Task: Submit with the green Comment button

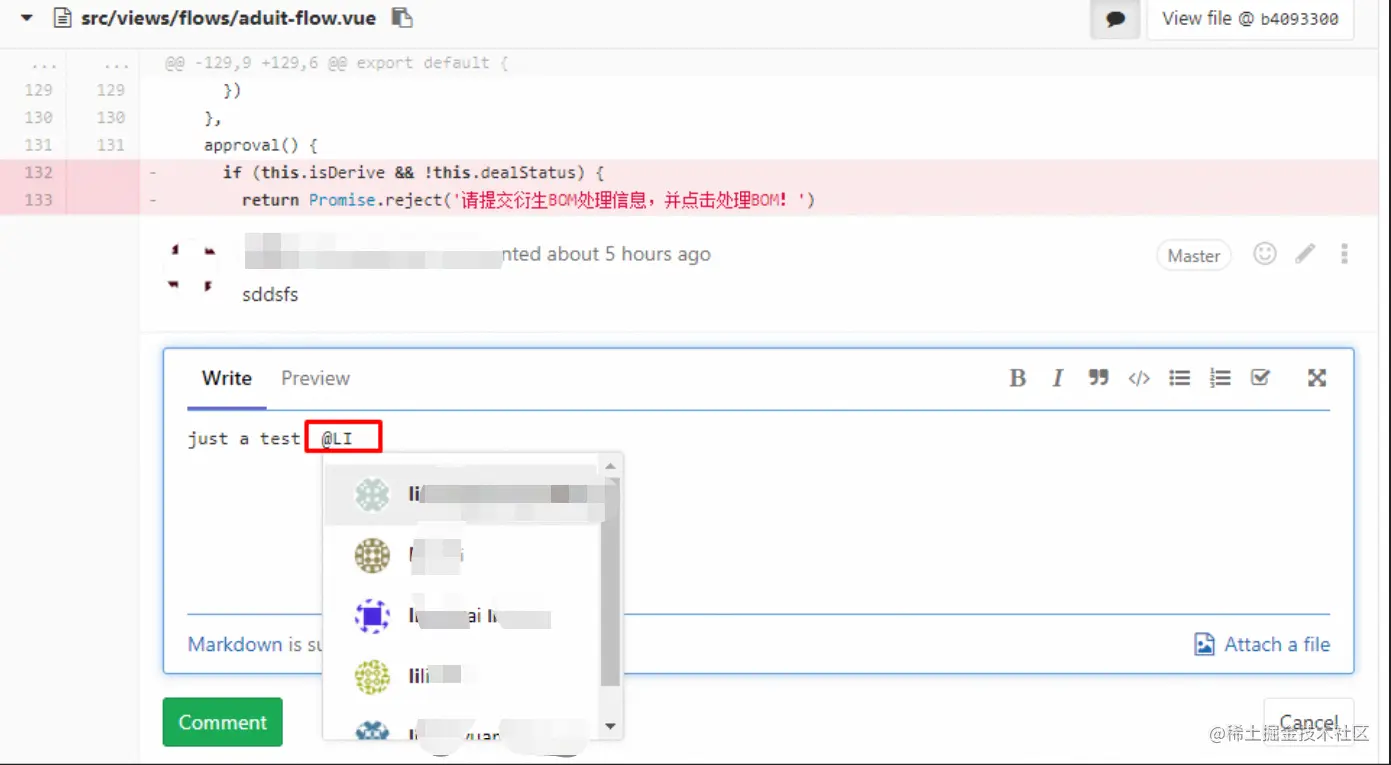Action: tap(222, 722)
